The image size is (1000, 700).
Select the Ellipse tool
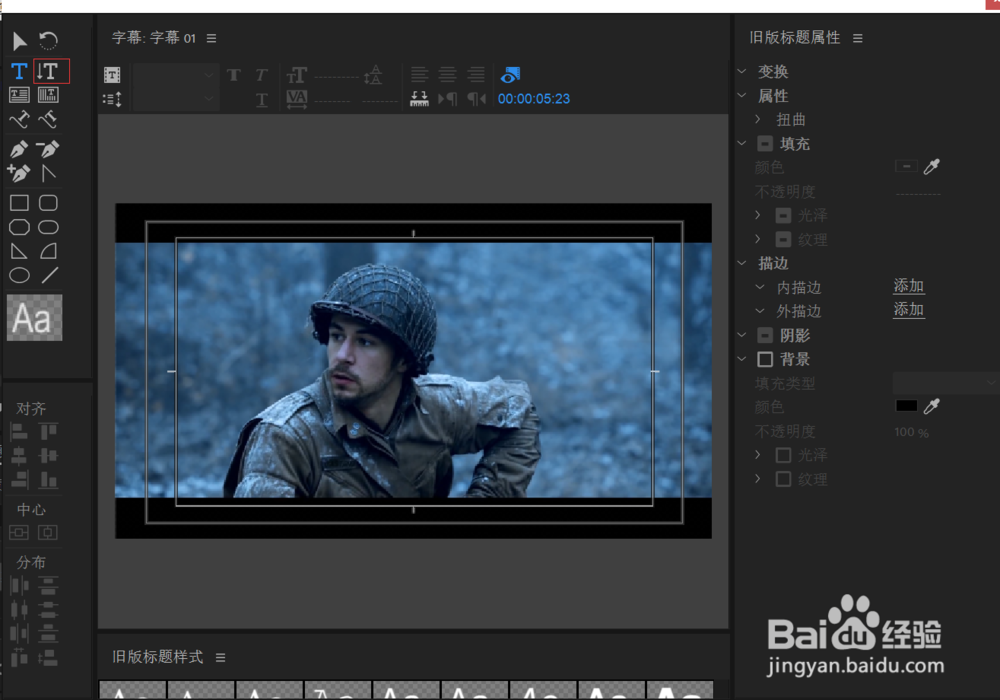tap(19, 275)
